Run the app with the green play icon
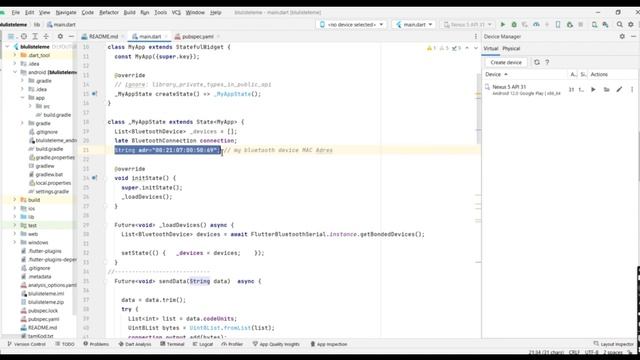 503,24
